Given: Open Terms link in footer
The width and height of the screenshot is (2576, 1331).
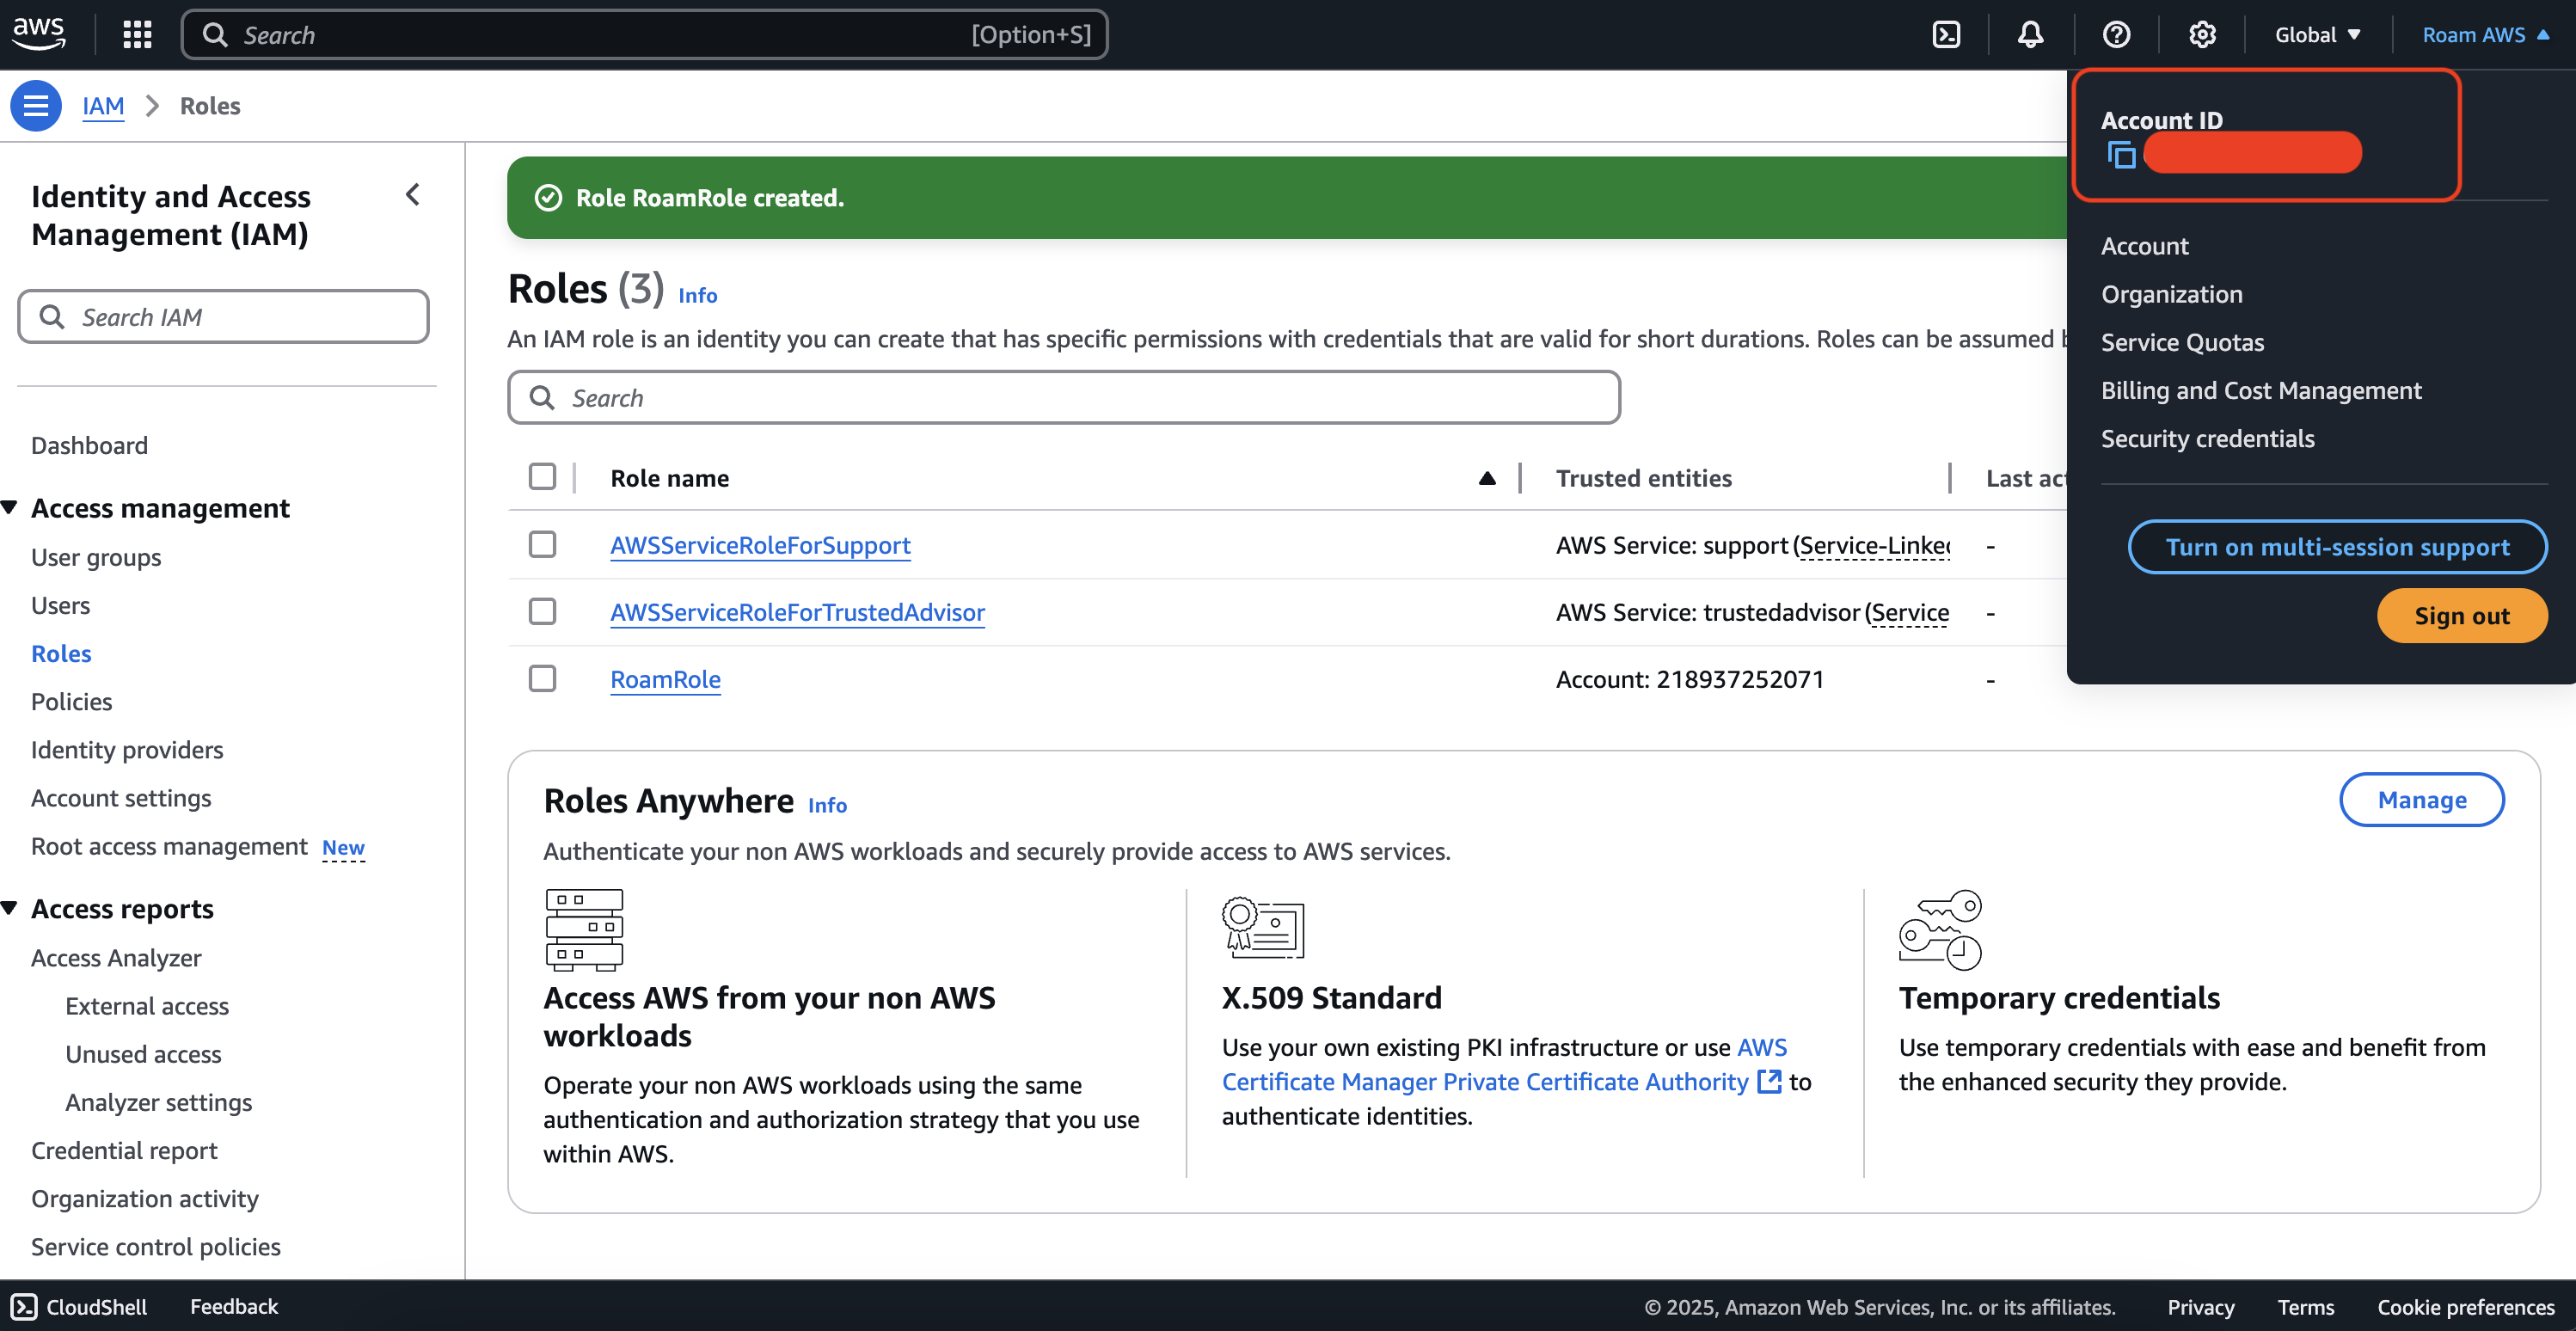Looking at the screenshot, I should pos(2306,1307).
